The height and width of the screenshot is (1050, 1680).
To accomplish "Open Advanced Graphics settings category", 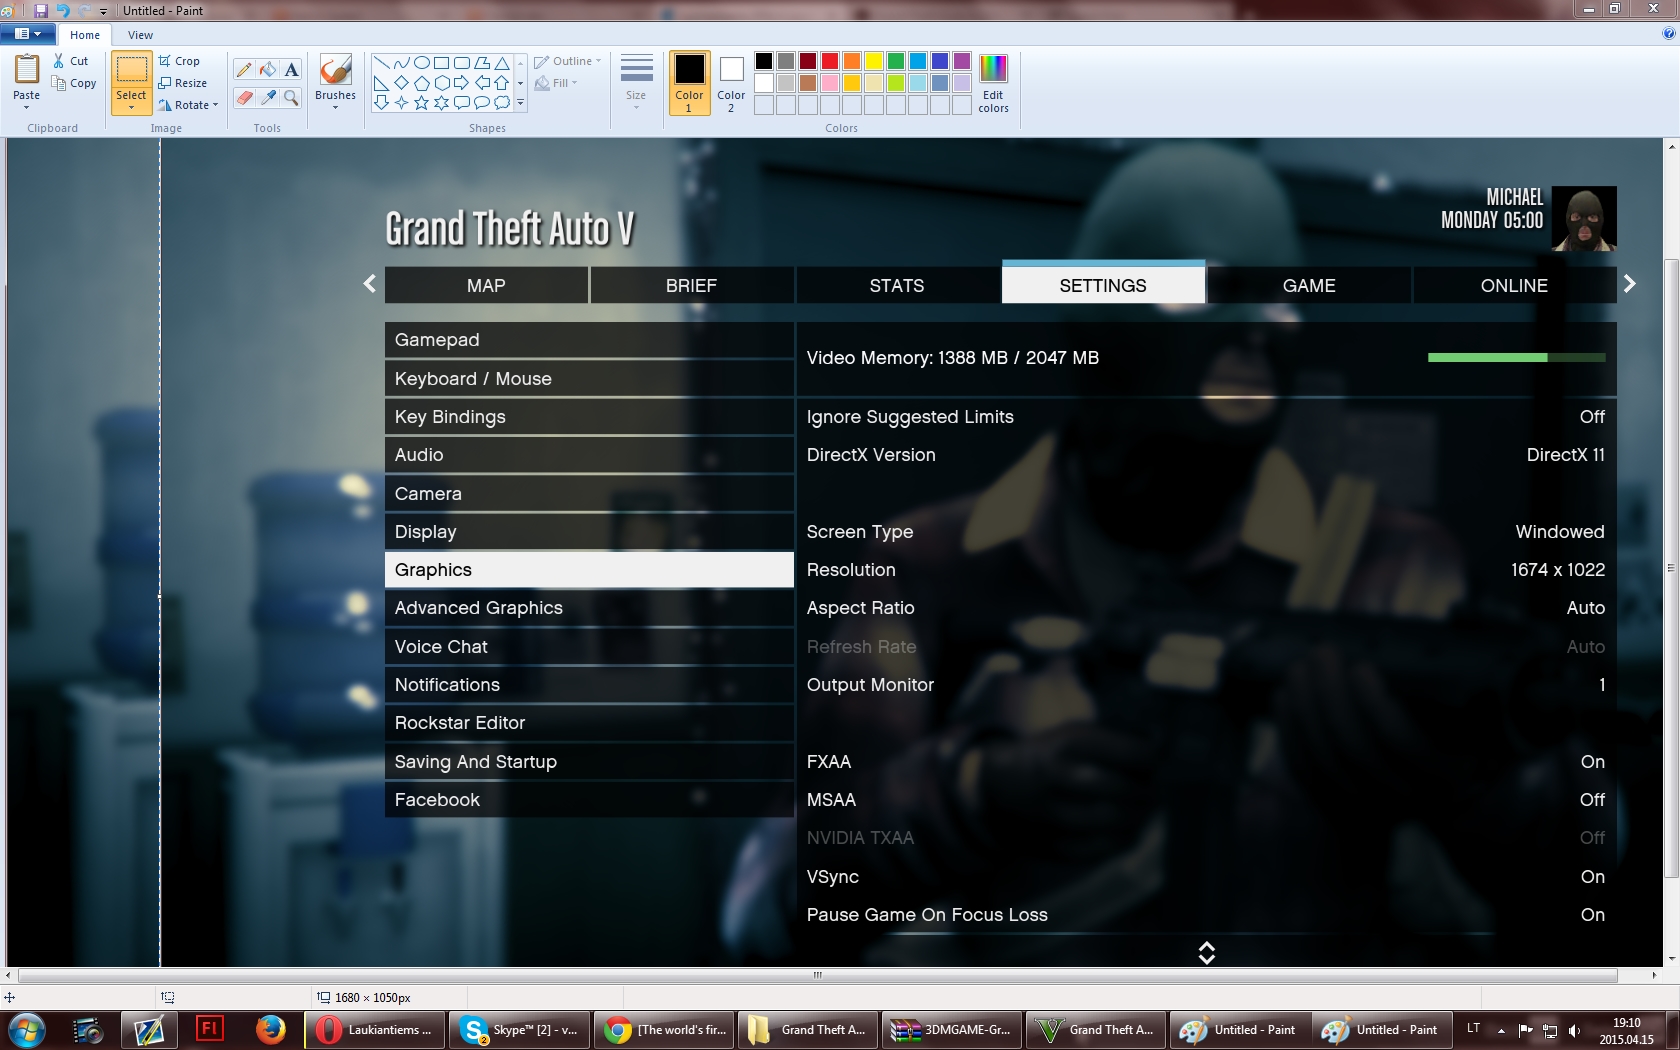I will click(589, 608).
